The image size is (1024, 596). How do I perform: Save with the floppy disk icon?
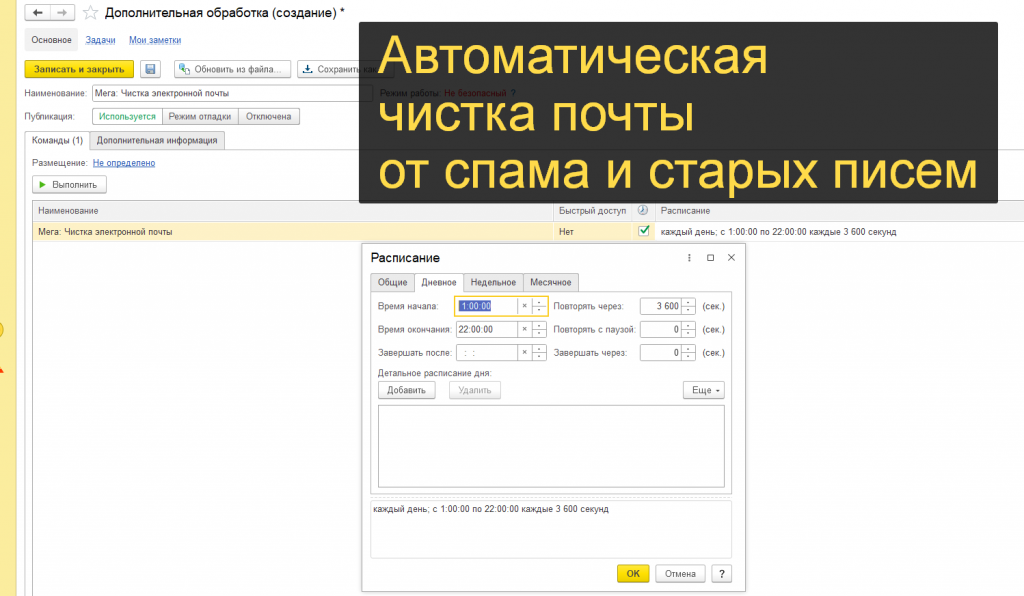pos(150,69)
